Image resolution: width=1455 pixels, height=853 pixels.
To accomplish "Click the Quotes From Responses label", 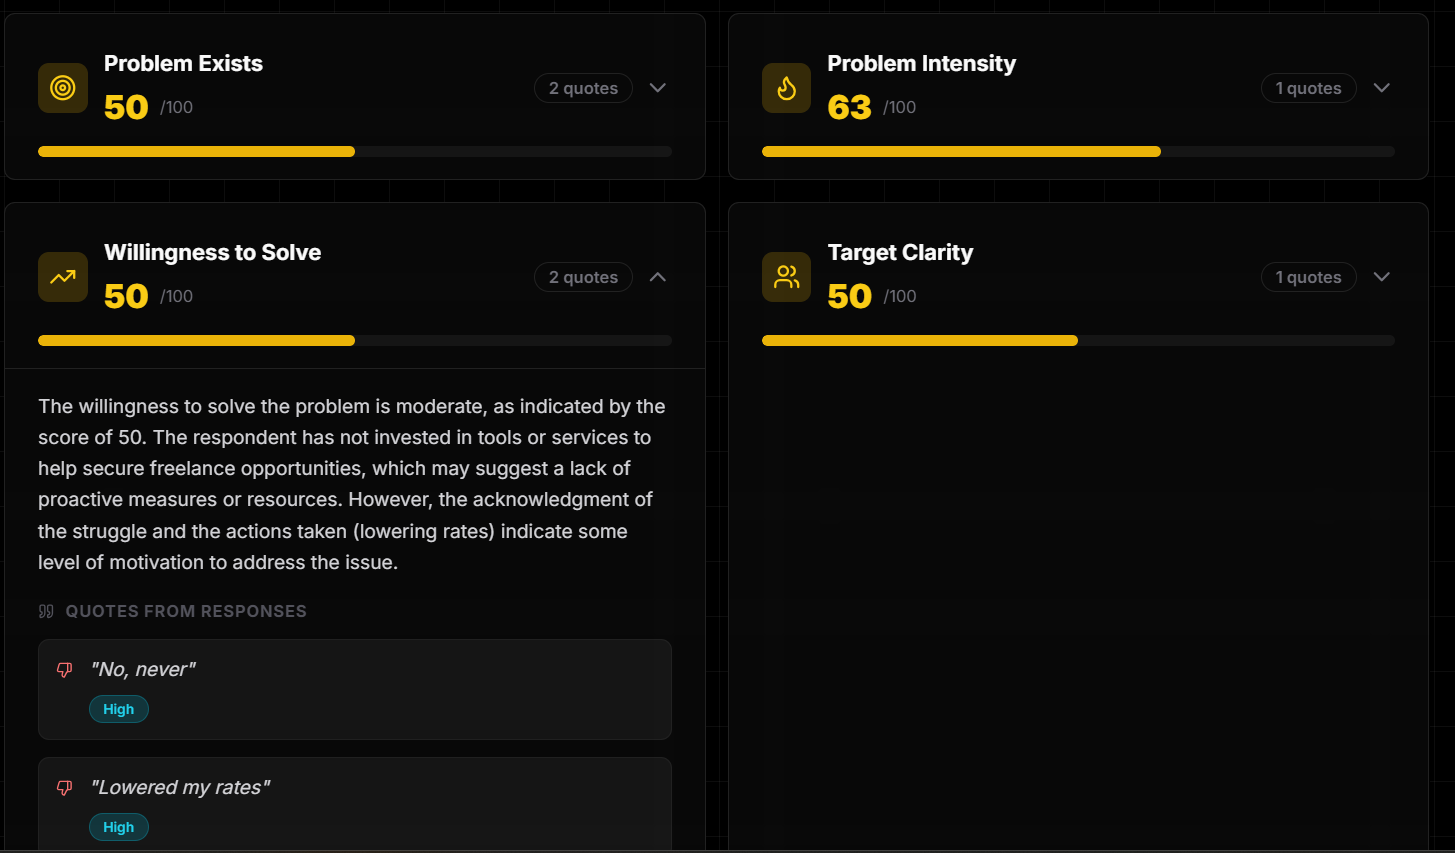I will pyautogui.click(x=186, y=611).
